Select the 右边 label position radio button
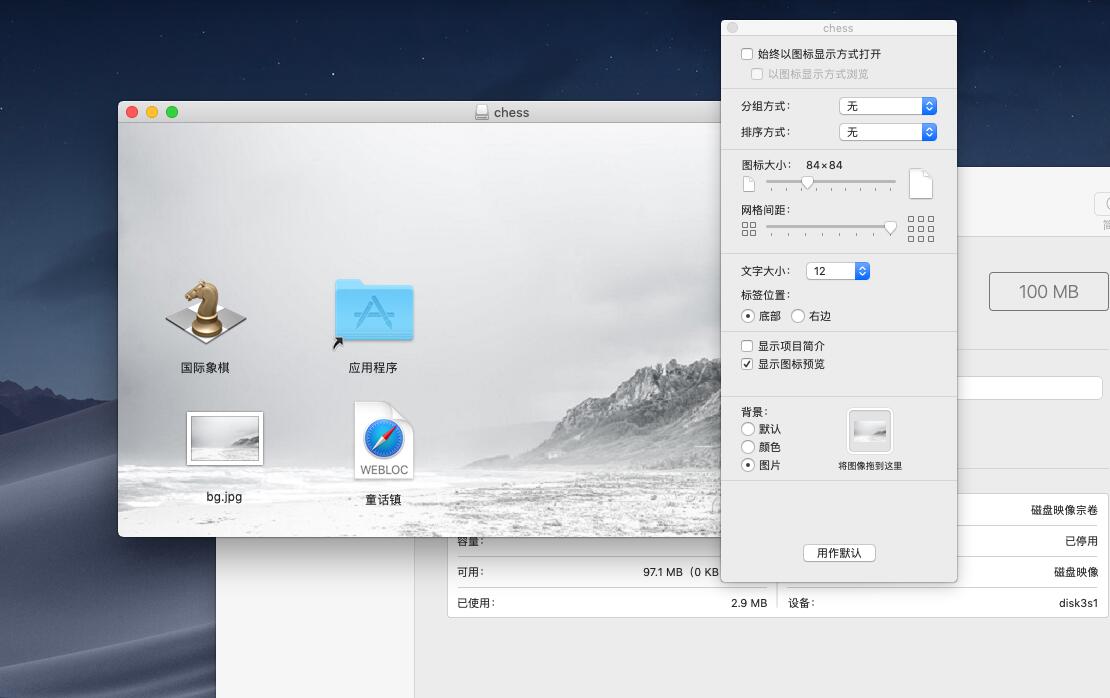 [798, 316]
